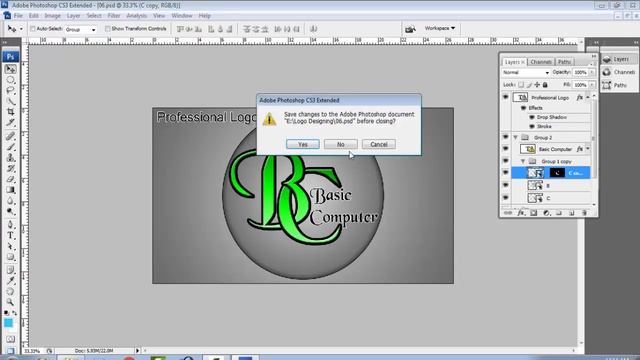
Task: Select the Dodge tool
Action: 11,211
